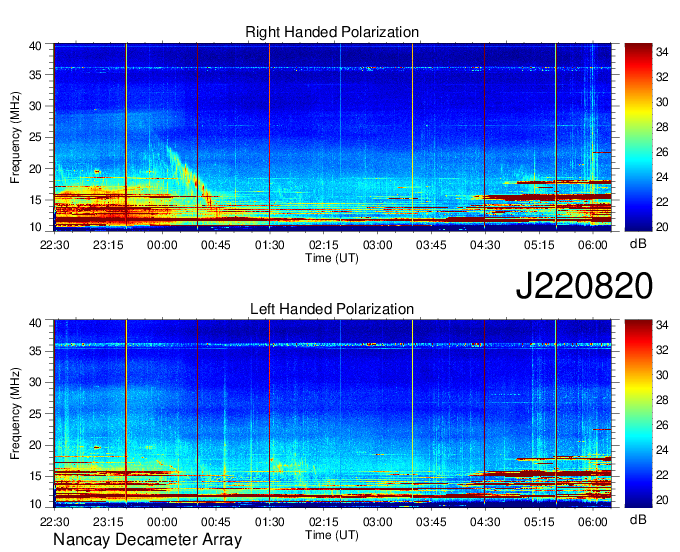Click the 'dB' unit under Right Handed color bar

click(638, 244)
